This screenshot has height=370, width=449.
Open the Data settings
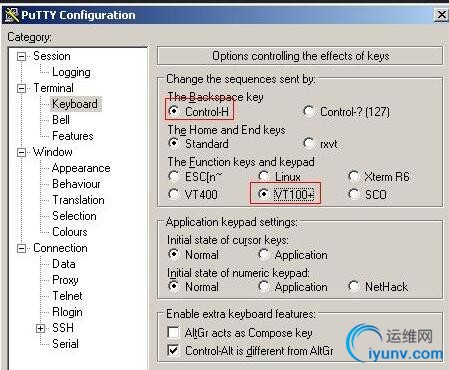point(64,264)
